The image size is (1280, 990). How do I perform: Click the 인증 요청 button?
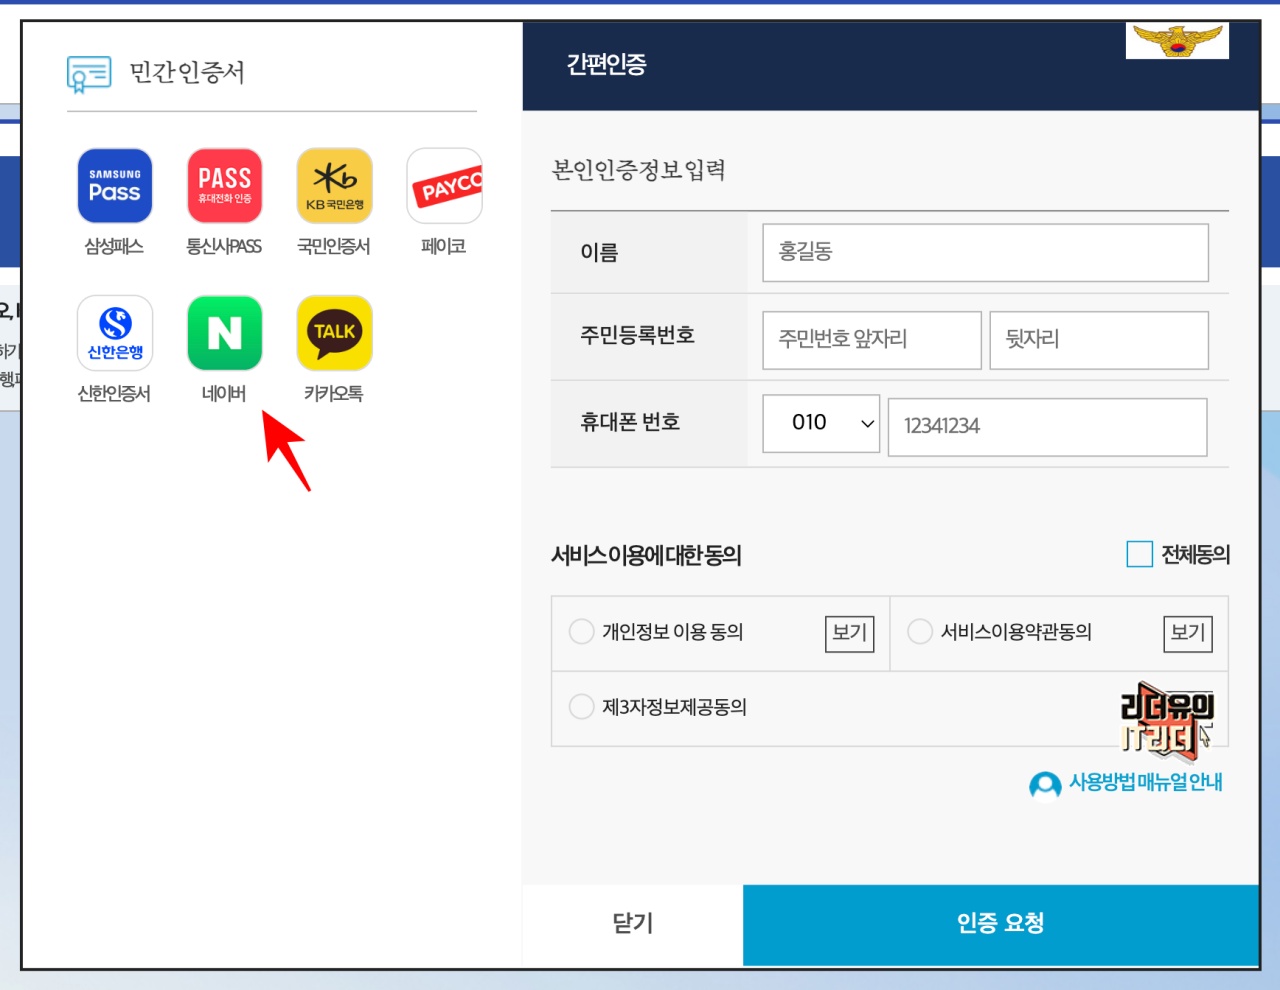coord(1000,924)
